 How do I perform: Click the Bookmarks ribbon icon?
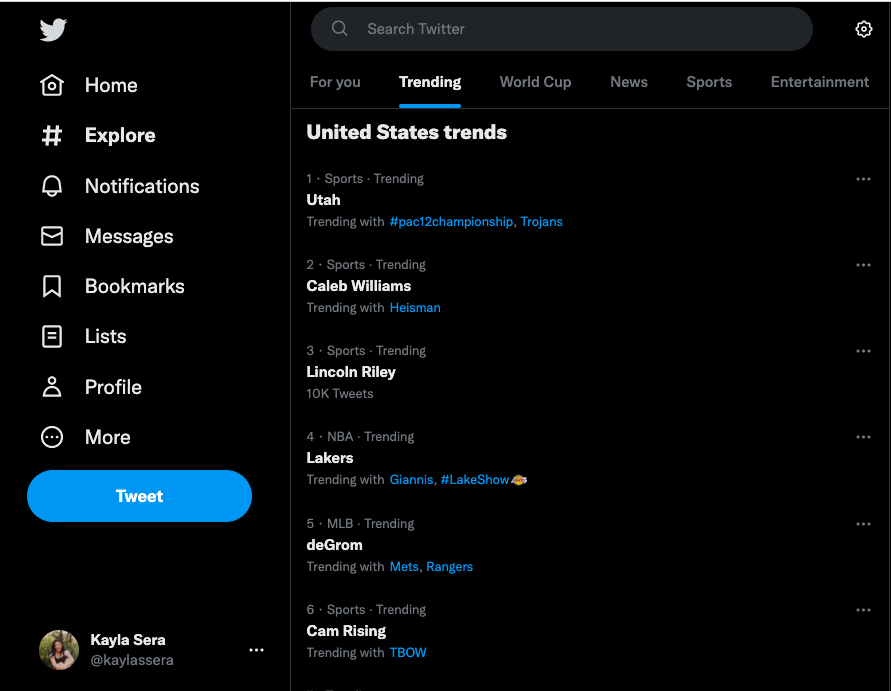click(x=52, y=286)
